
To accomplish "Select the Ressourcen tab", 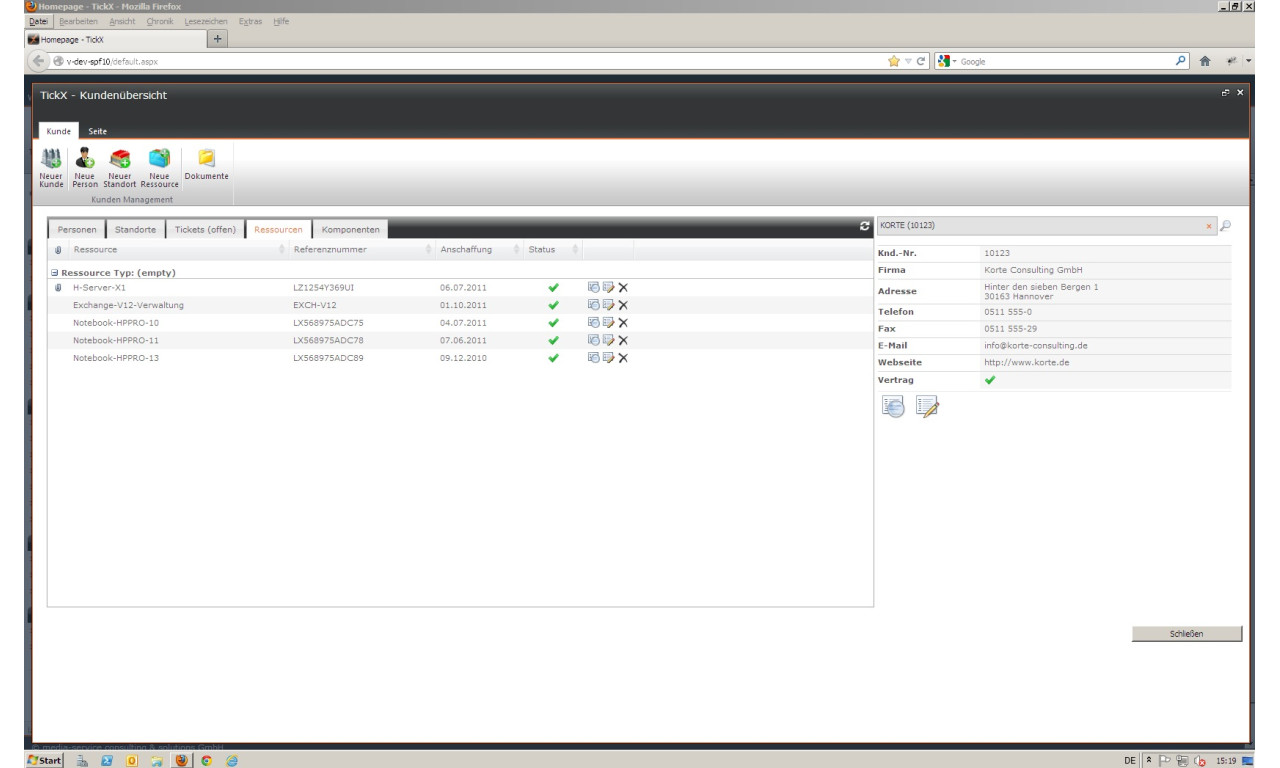I will (278, 230).
